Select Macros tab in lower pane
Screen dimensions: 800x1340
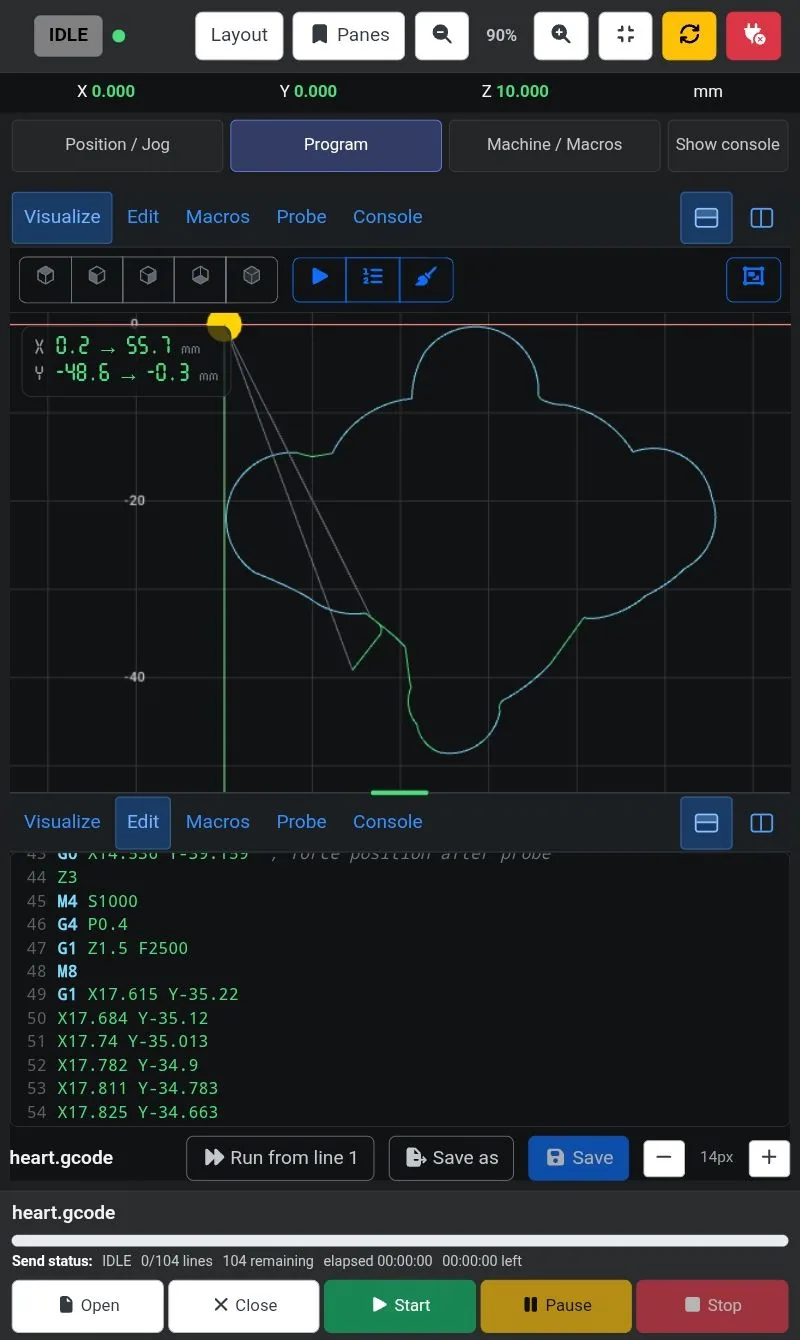[218, 822]
